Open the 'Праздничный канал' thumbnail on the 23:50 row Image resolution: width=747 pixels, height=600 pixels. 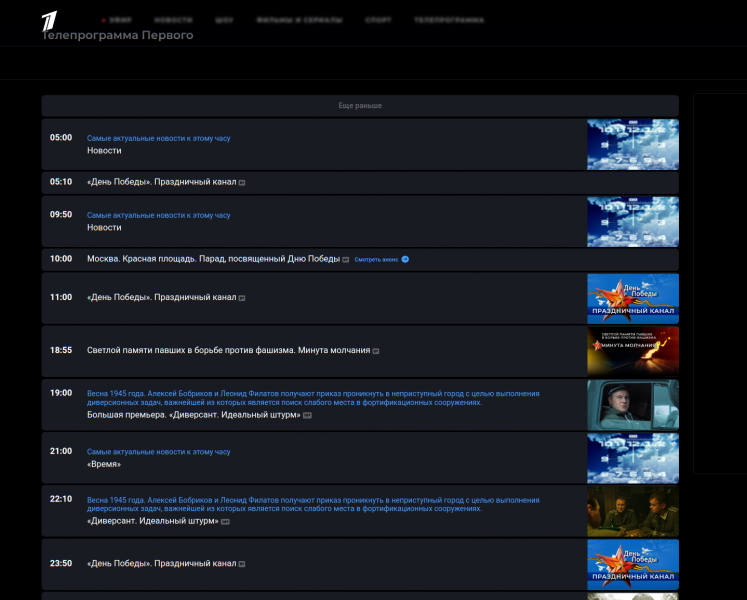point(633,565)
